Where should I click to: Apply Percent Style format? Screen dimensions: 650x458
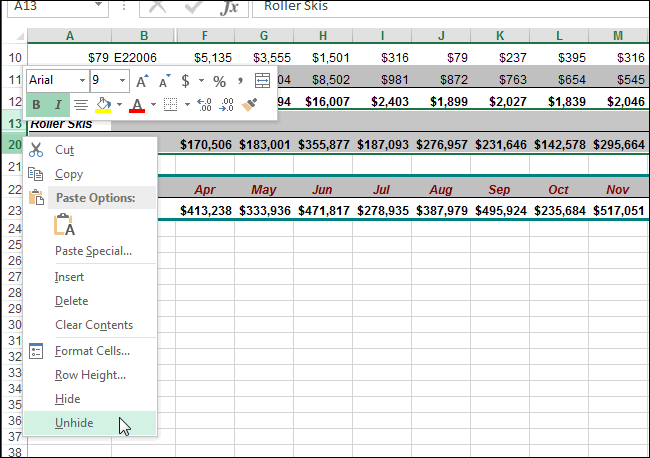pos(219,81)
